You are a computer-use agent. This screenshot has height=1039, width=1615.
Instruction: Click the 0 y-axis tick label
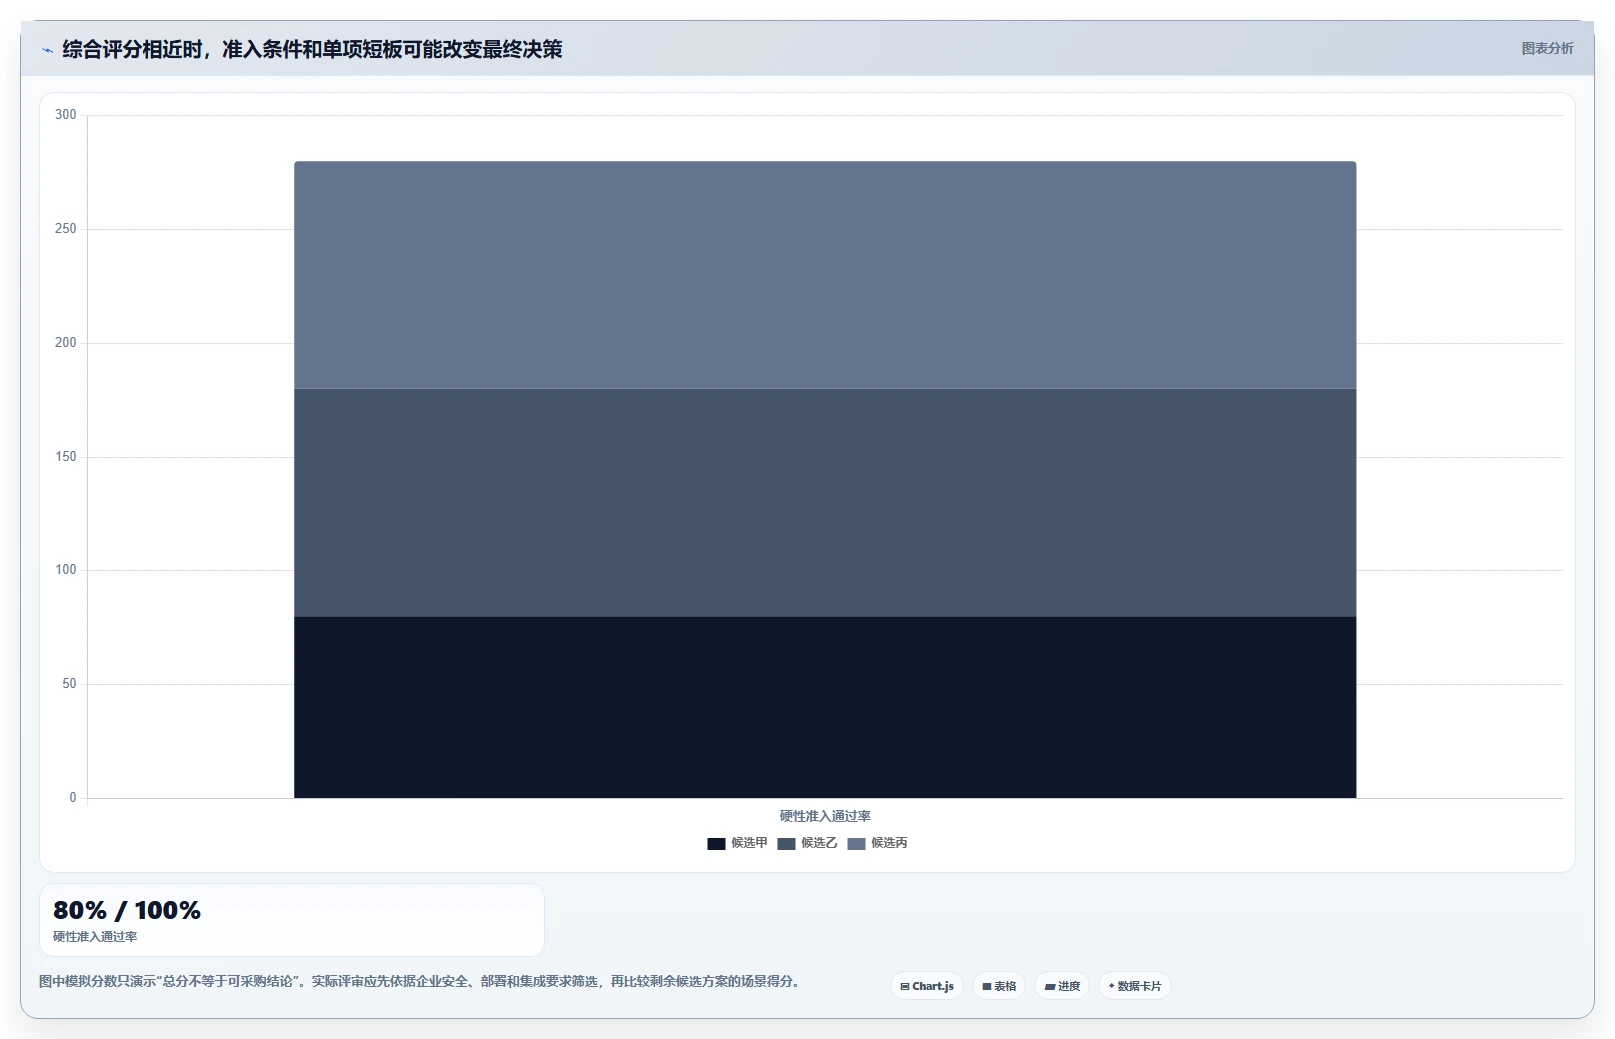72,798
